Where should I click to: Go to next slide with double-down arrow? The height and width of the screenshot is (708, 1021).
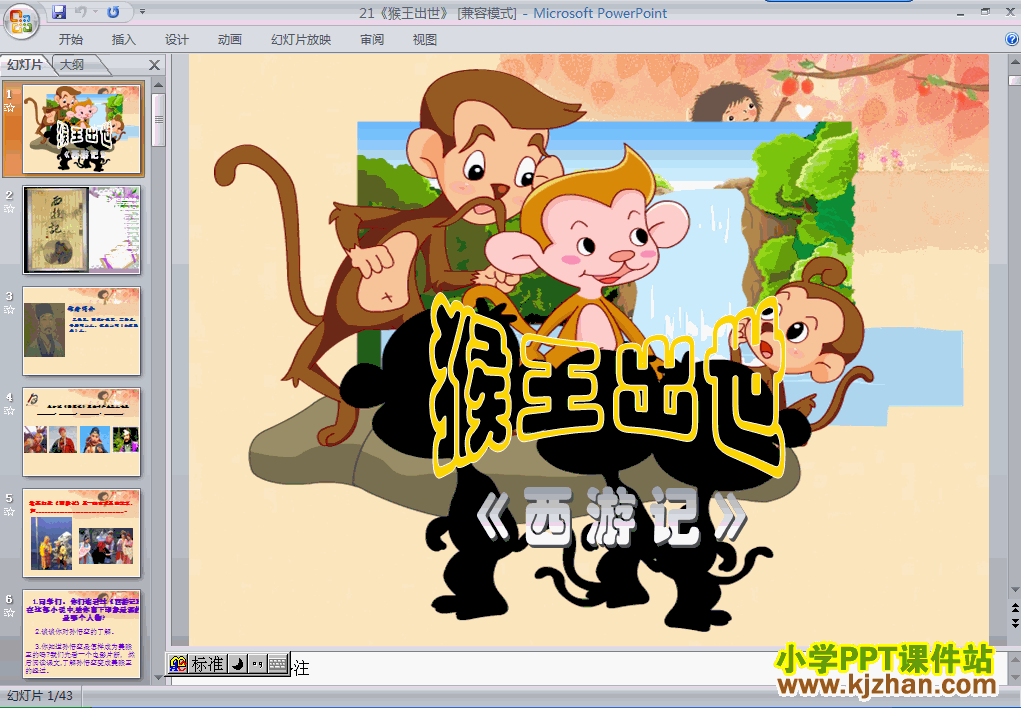pyautogui.click(x=1014, y=623)
